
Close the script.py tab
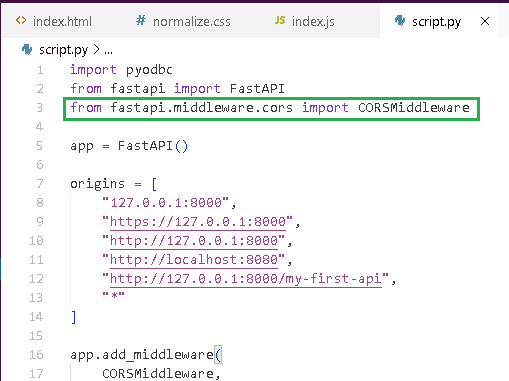pos(485,21)
